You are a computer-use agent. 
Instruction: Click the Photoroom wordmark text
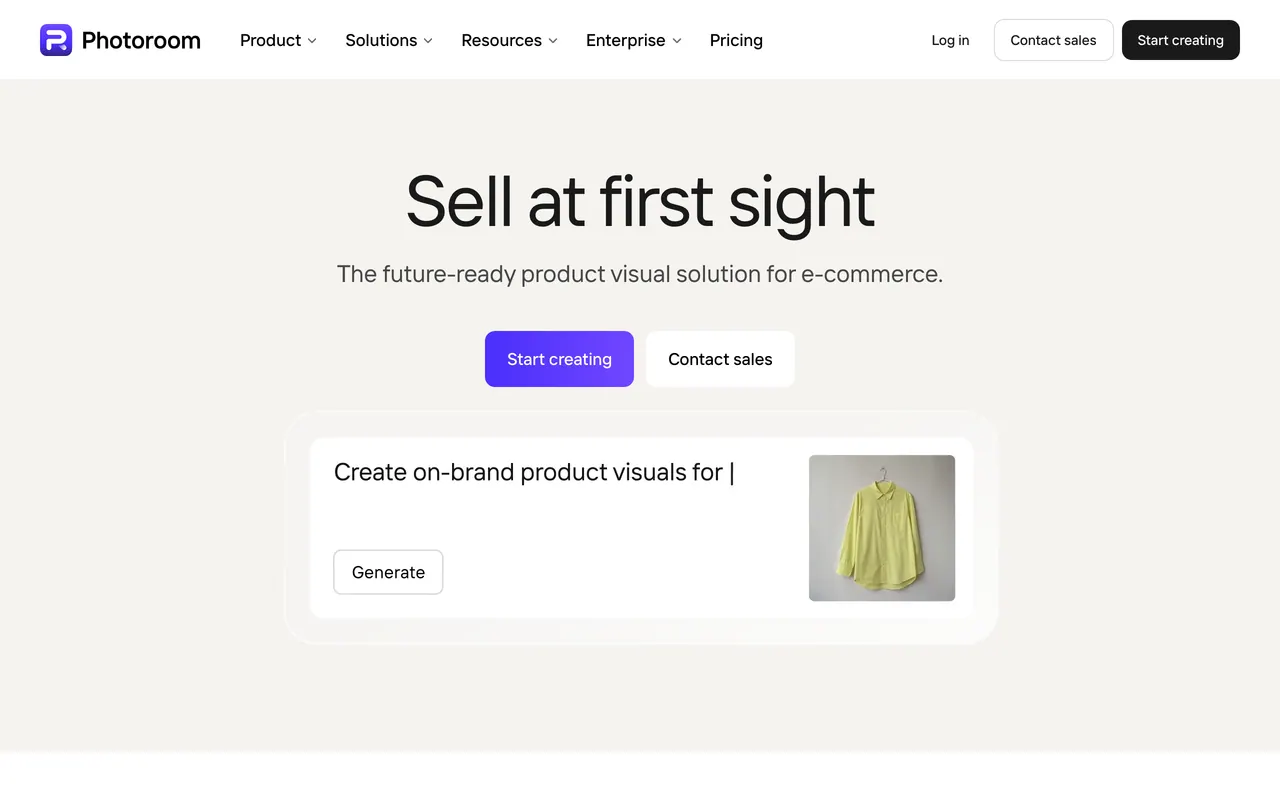[x=141, y=40]
